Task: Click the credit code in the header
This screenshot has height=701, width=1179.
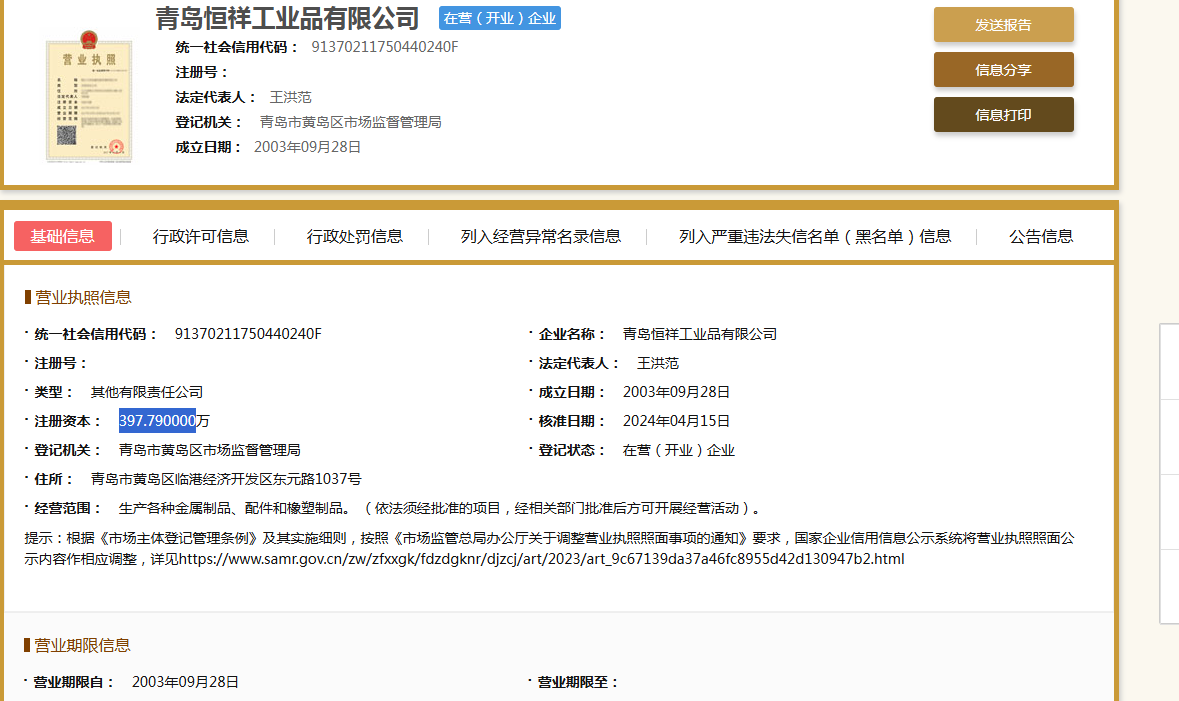Action: pyautogui.click(x=385, y=46)
